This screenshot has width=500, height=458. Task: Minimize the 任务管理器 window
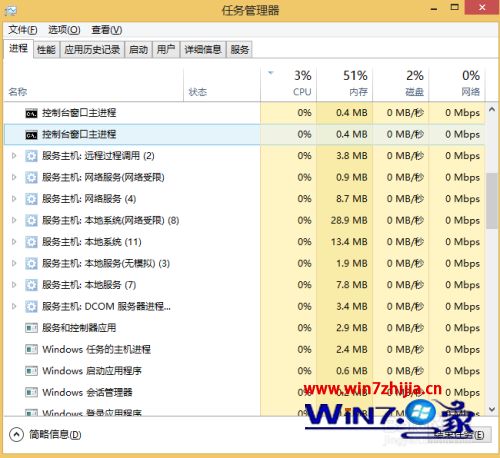pyautogui.click(x=434, y=8)
